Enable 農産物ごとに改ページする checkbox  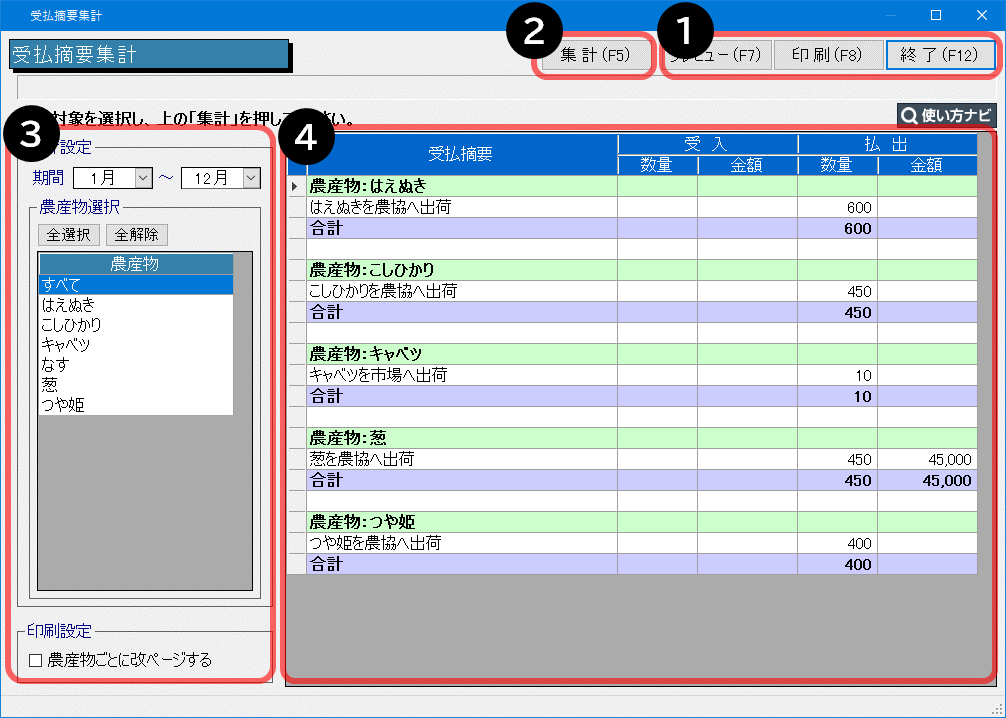[x=36, y=660]
